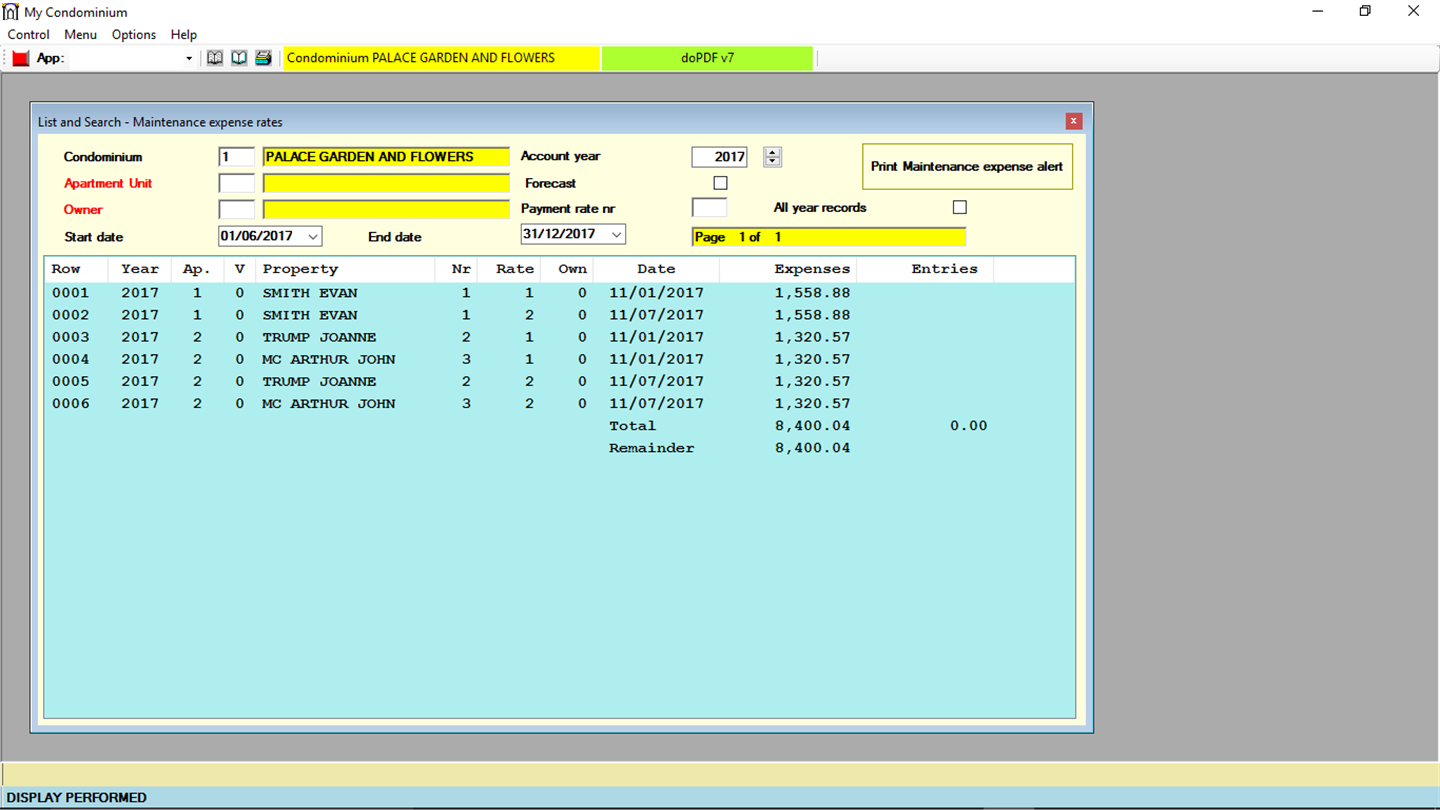The width and height of the screenshot is (1440, 810).
Task: Click the Apartment Unit number field
Action: click(x=237, y=183)
